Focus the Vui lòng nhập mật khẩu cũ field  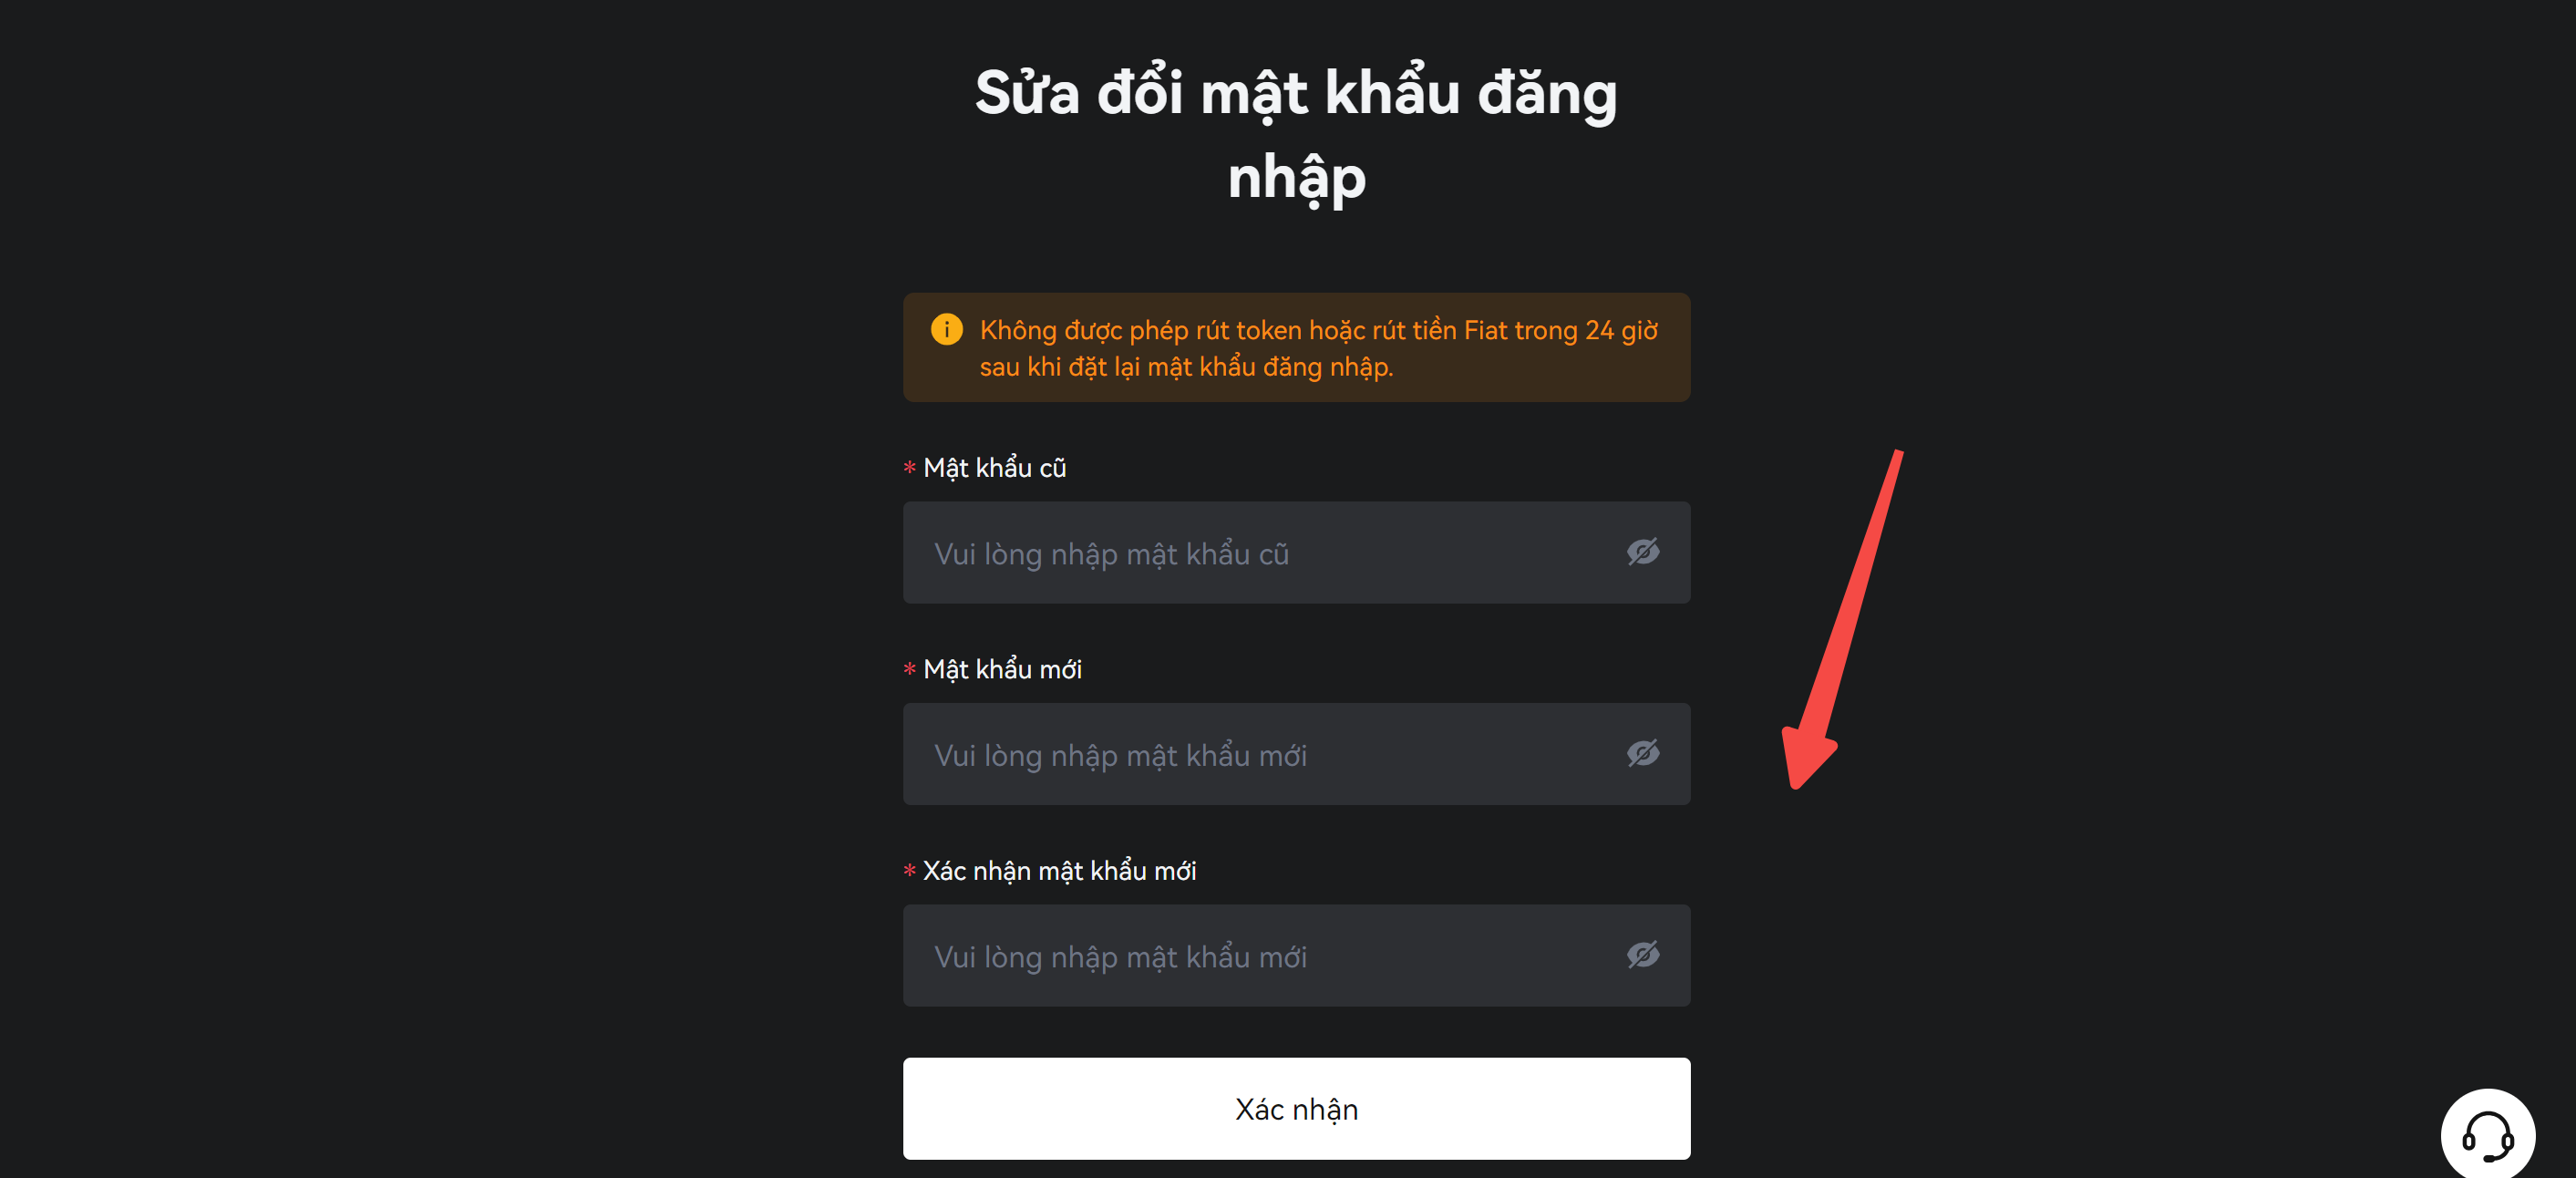click(1296, 552)
